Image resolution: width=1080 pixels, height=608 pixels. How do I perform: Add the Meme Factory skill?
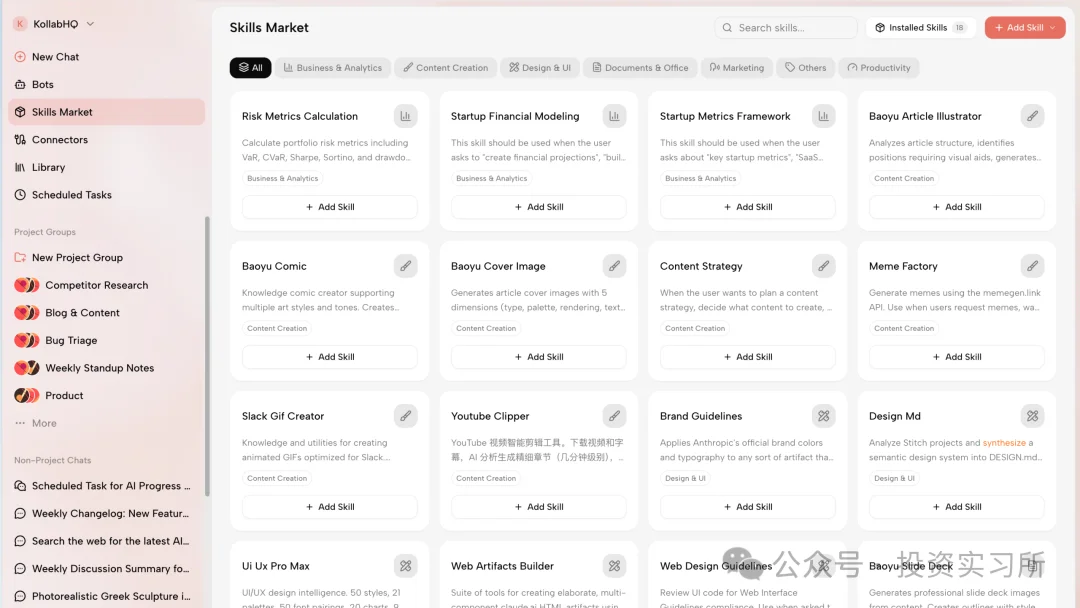[x=956, y=357]
